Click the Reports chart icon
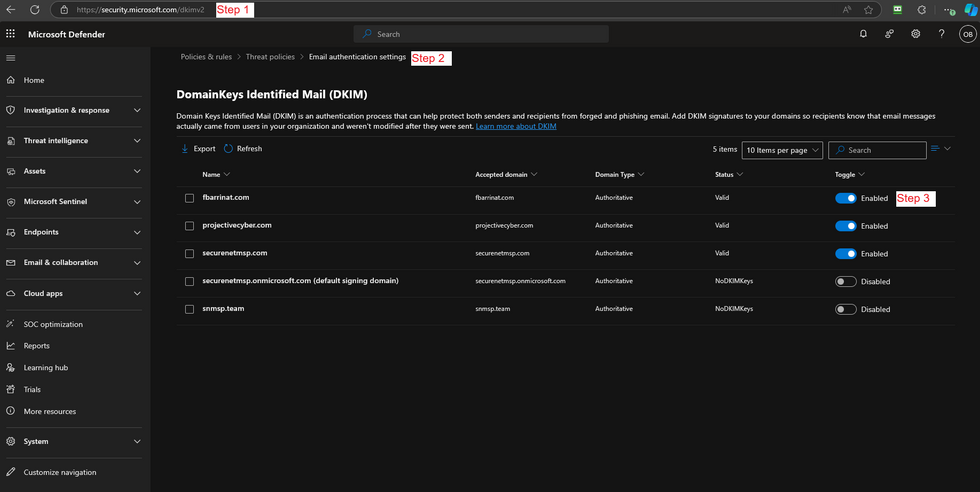 (11, 346)
